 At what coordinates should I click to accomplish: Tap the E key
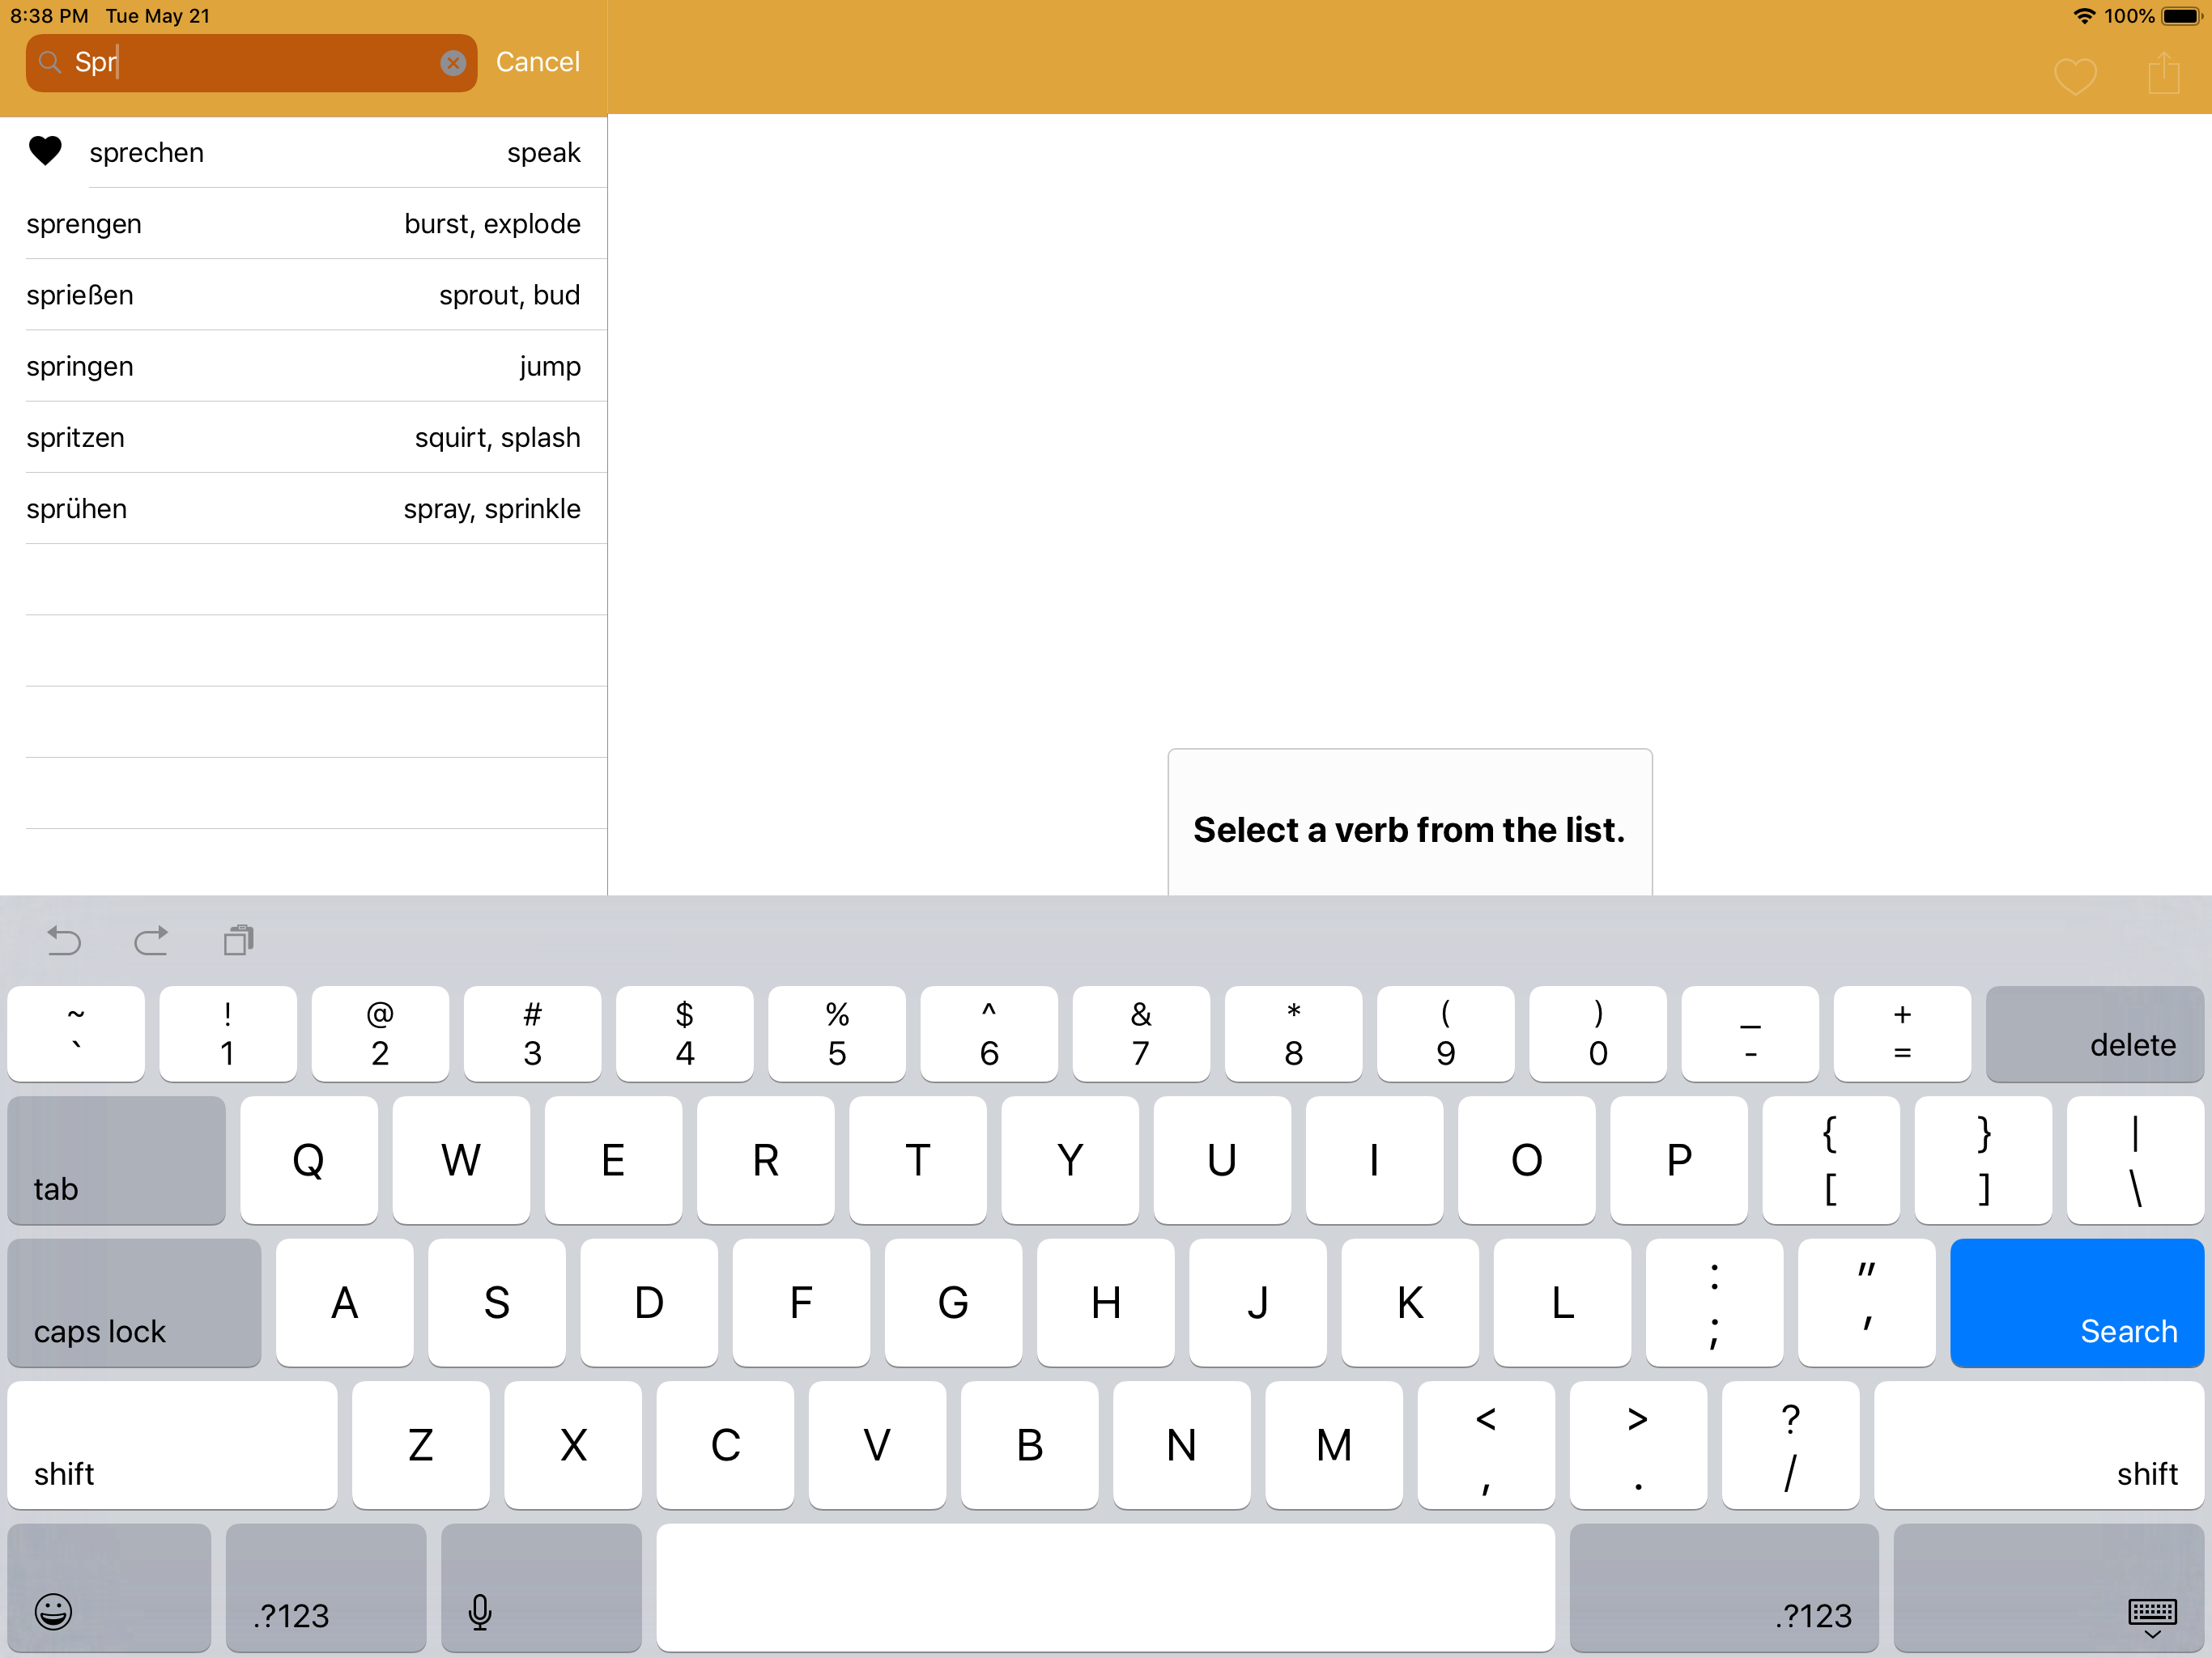coord(613,1161)
